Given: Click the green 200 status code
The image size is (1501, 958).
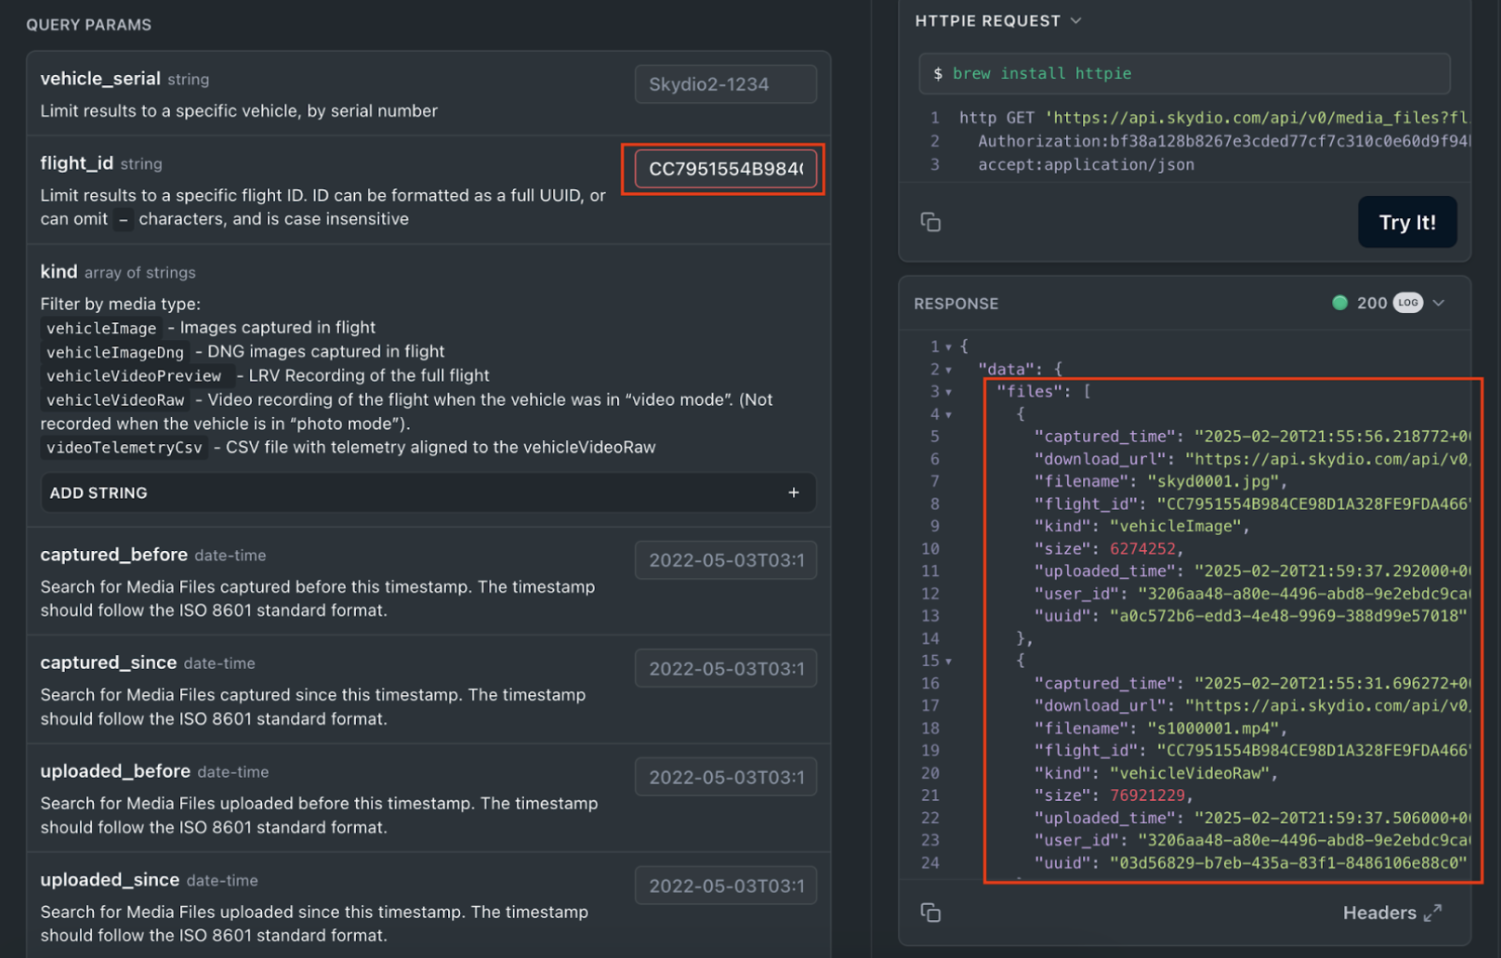Looking at the screenshot, I should (1372, 303).
